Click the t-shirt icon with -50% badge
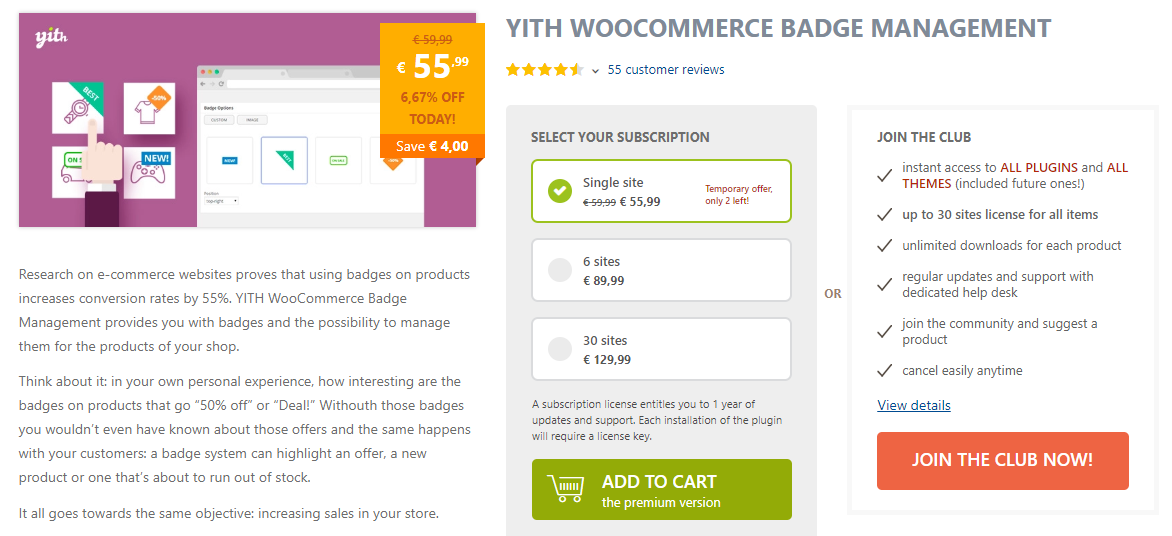 pyautogui.click(x=148, y=108)
